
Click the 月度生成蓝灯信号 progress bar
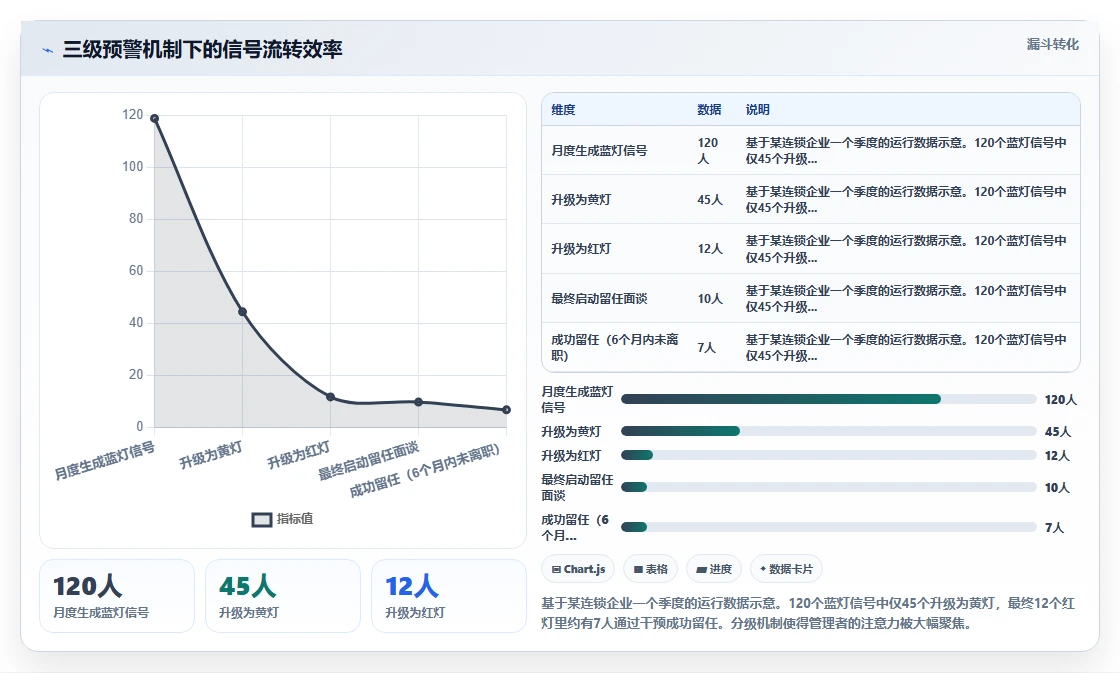[829, 399]
